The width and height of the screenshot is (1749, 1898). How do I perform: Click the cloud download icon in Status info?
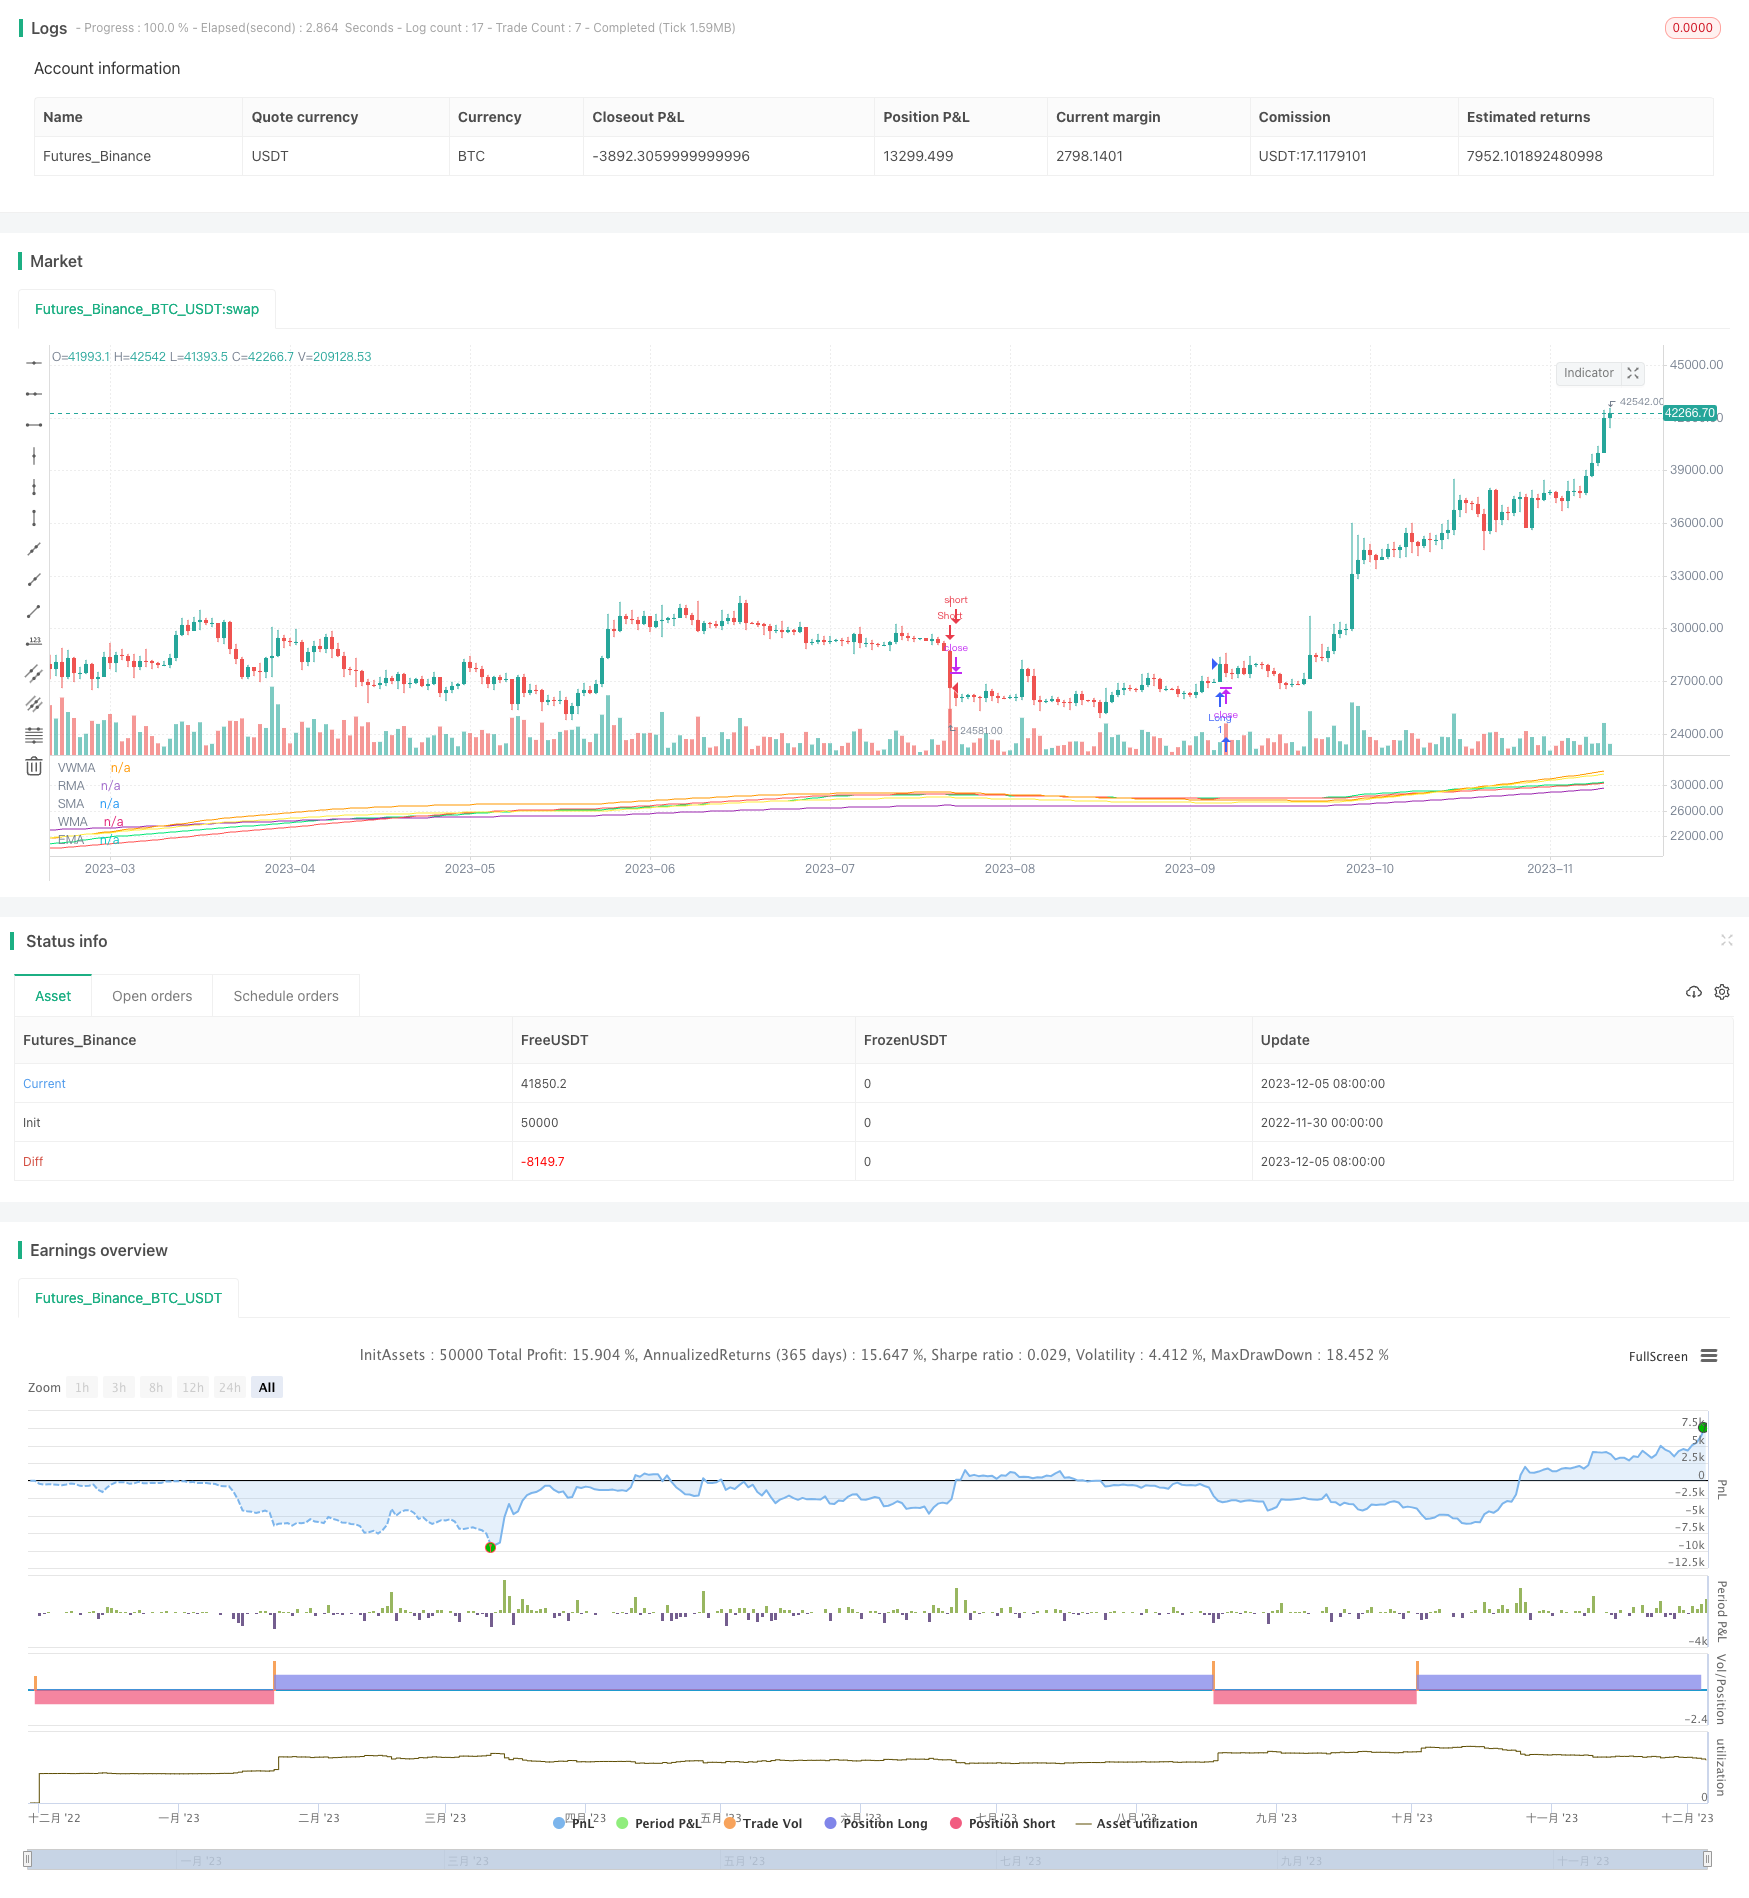(x=1694, y=992)
